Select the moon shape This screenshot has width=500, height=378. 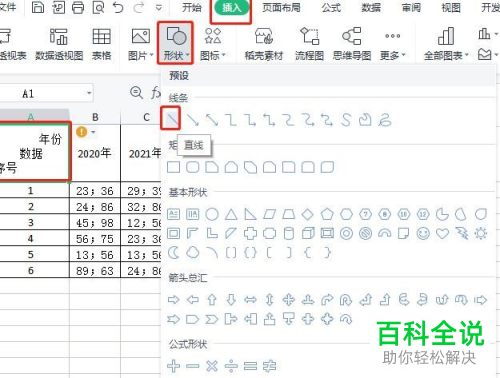pos(173,253)
